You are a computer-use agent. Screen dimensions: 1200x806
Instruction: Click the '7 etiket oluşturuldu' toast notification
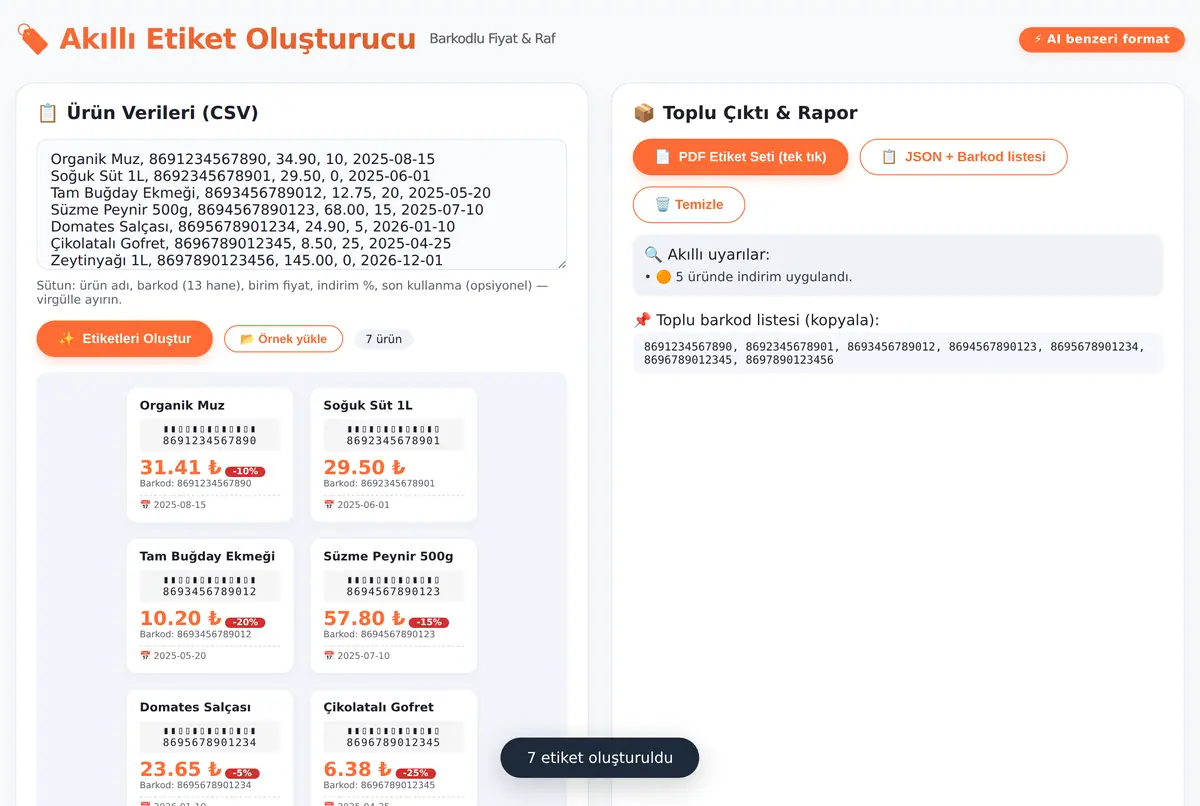coord(600,758)
